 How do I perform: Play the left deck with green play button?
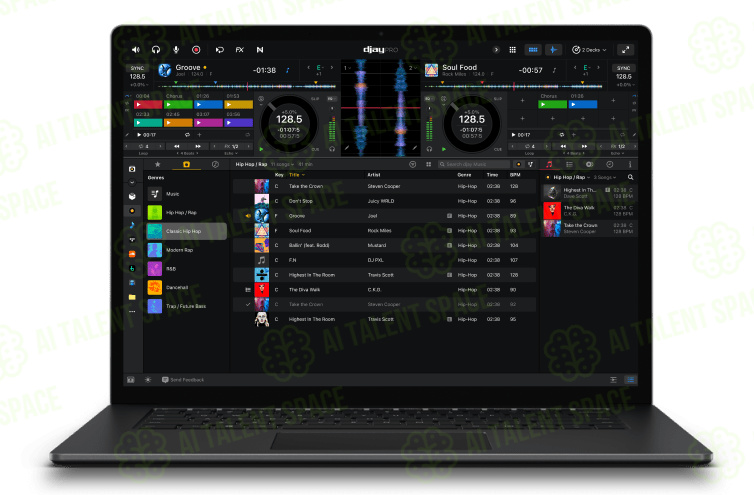261,149
